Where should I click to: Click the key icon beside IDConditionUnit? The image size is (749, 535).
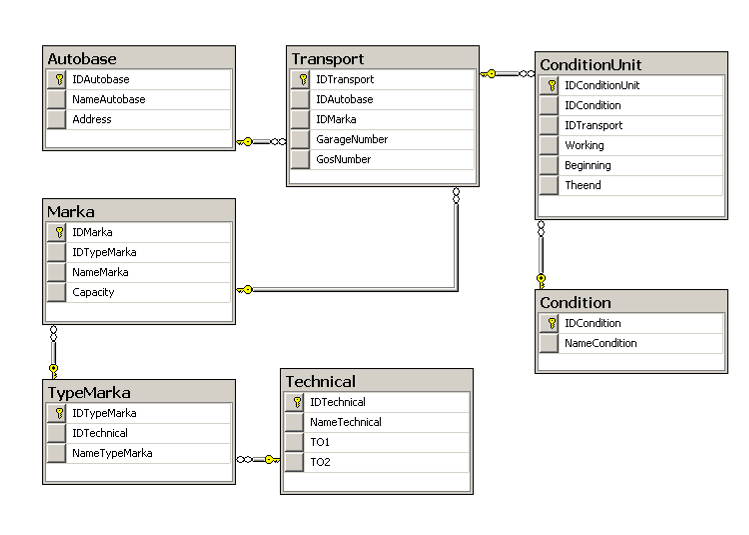[549, 85]
